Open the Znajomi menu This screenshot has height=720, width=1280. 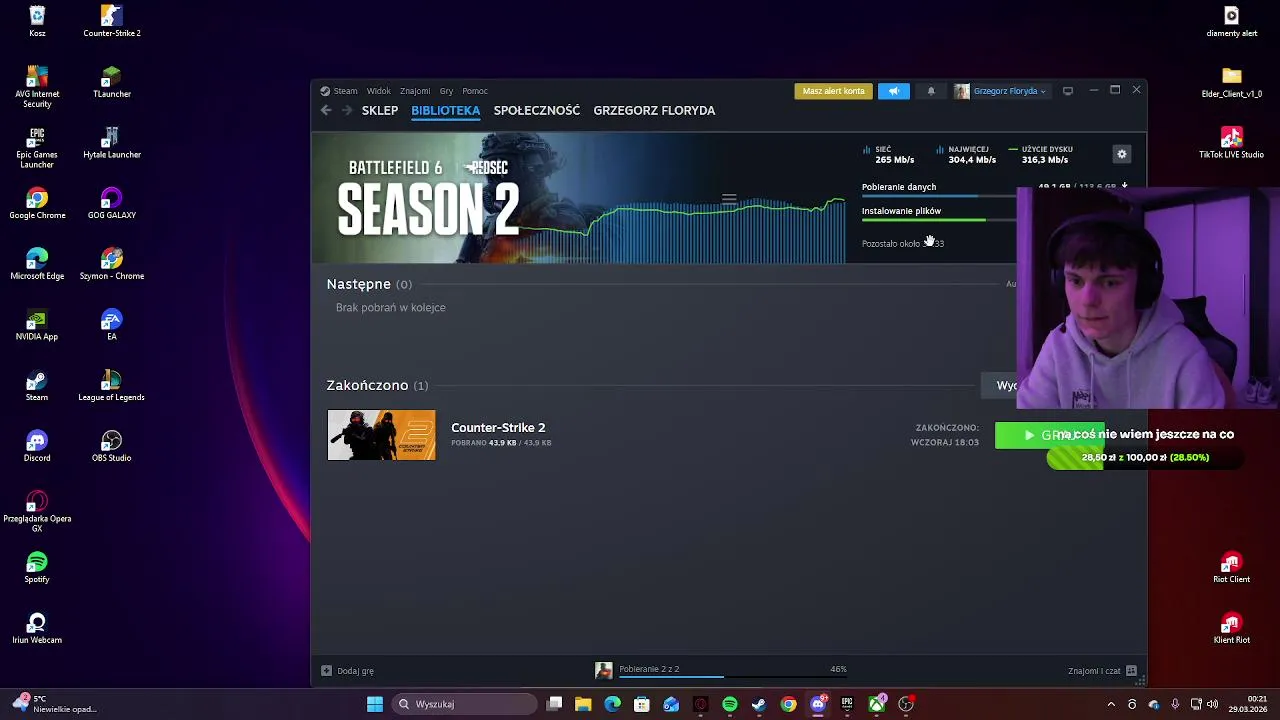(415, 91)
